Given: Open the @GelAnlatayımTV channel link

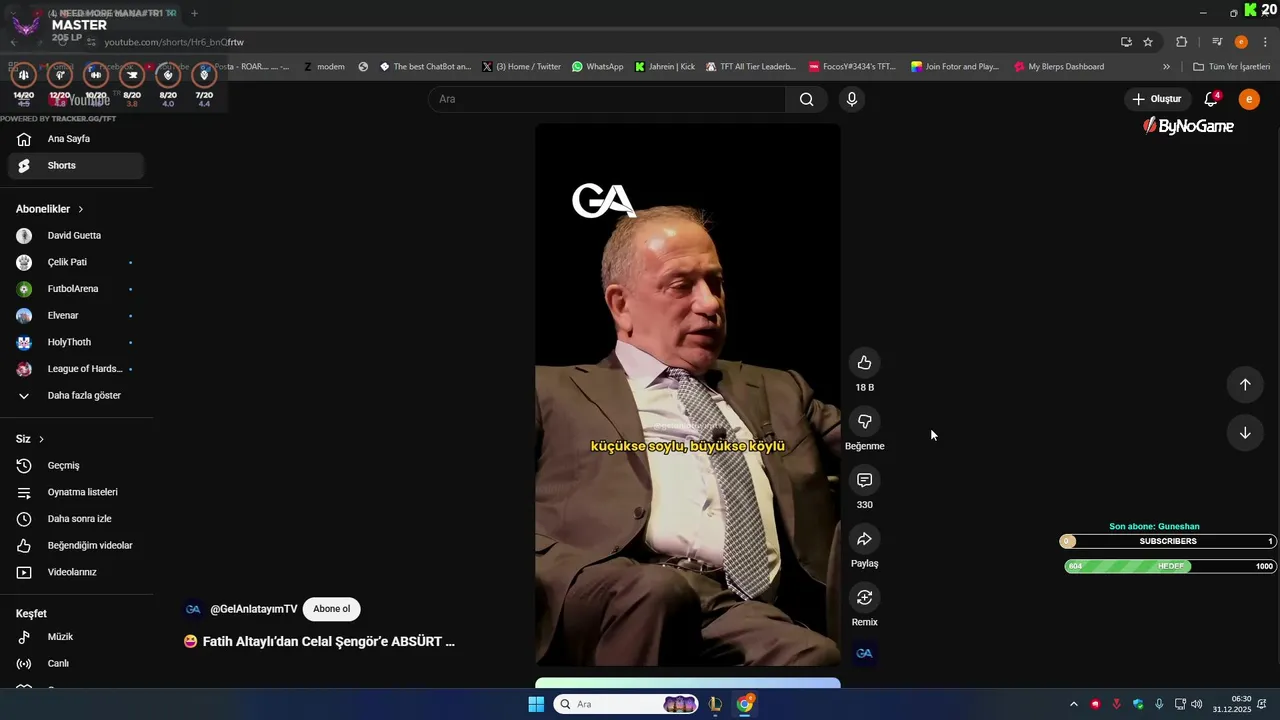Looking at the screenshot, I should (253, 609).
